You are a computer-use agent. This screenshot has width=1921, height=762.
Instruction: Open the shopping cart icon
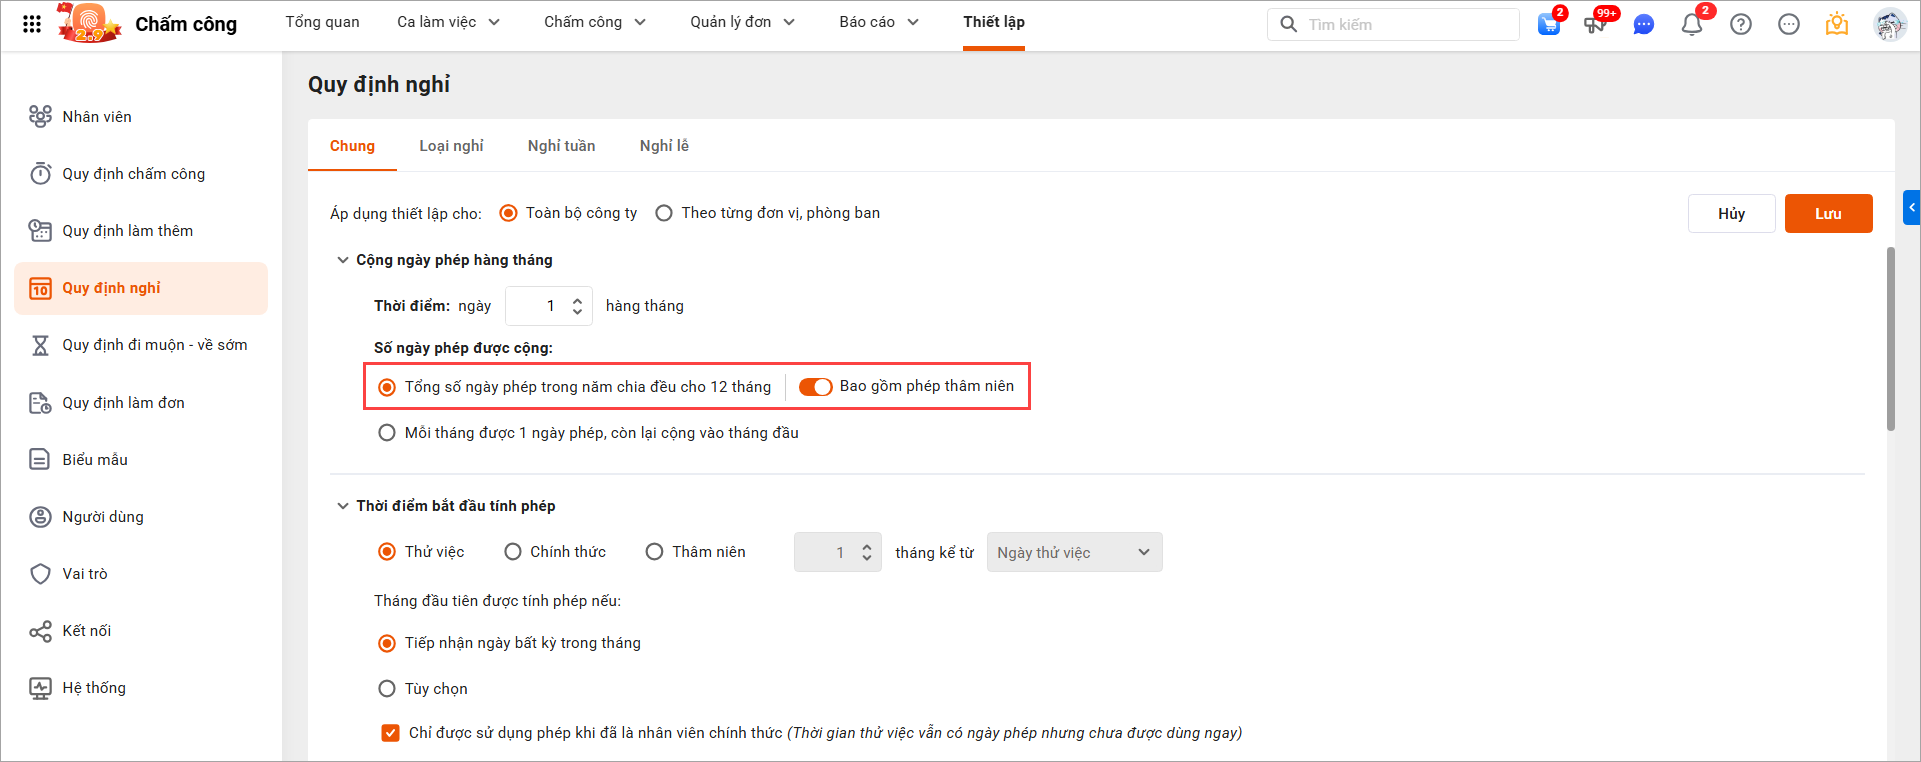point(1549,25)
